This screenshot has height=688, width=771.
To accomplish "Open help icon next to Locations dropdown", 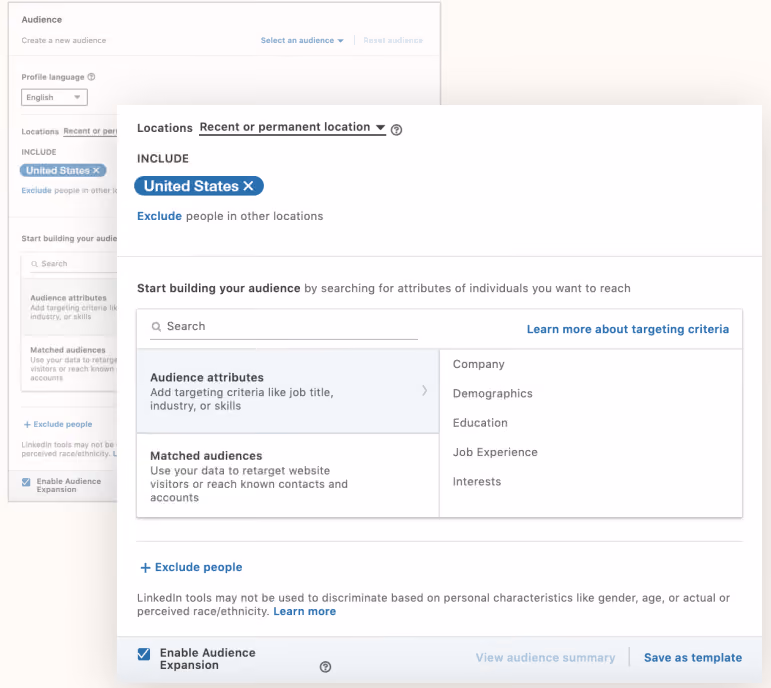I will click(396, 129).
